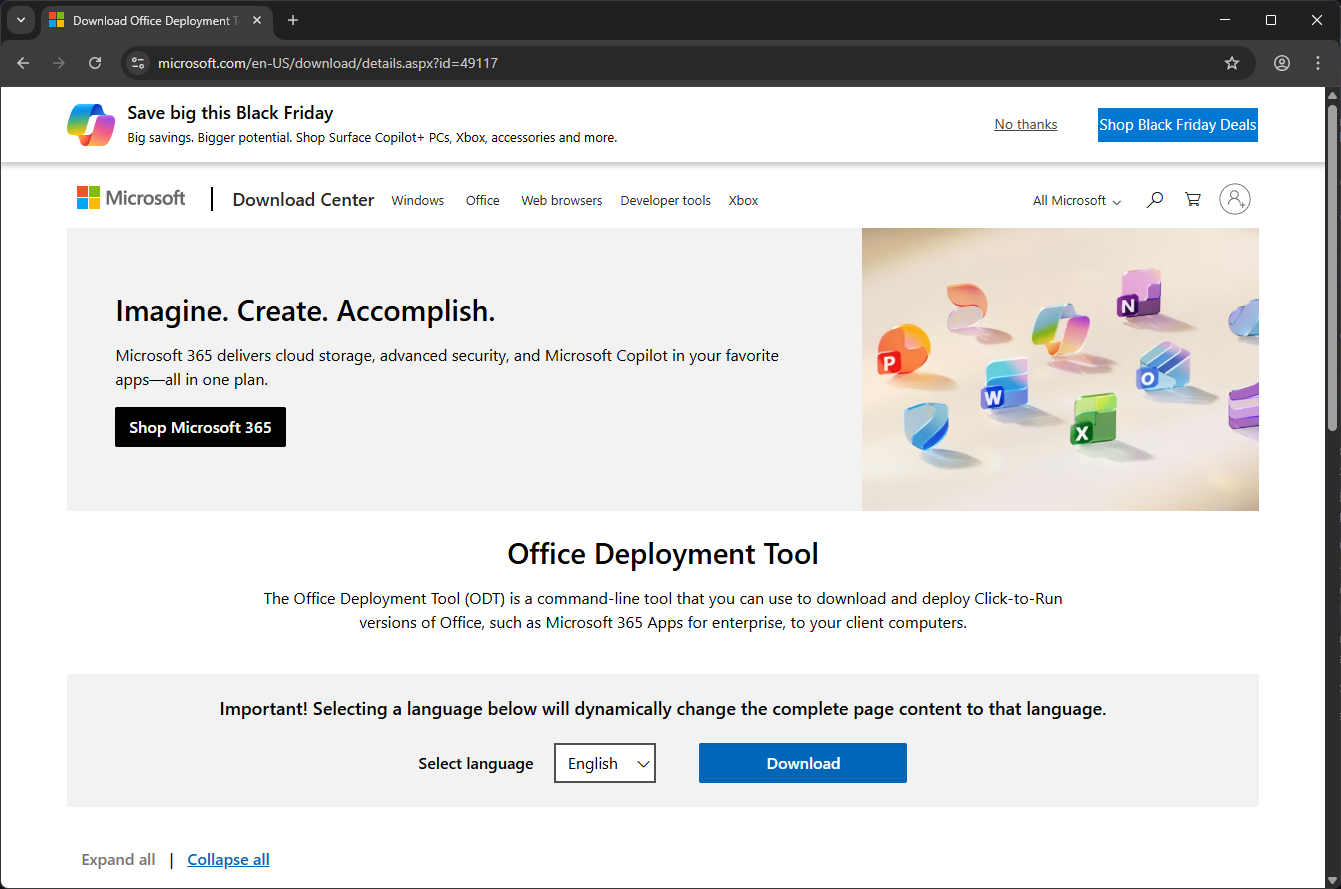
Task: Click the Microsoft logo
Action: click(130, 197)
